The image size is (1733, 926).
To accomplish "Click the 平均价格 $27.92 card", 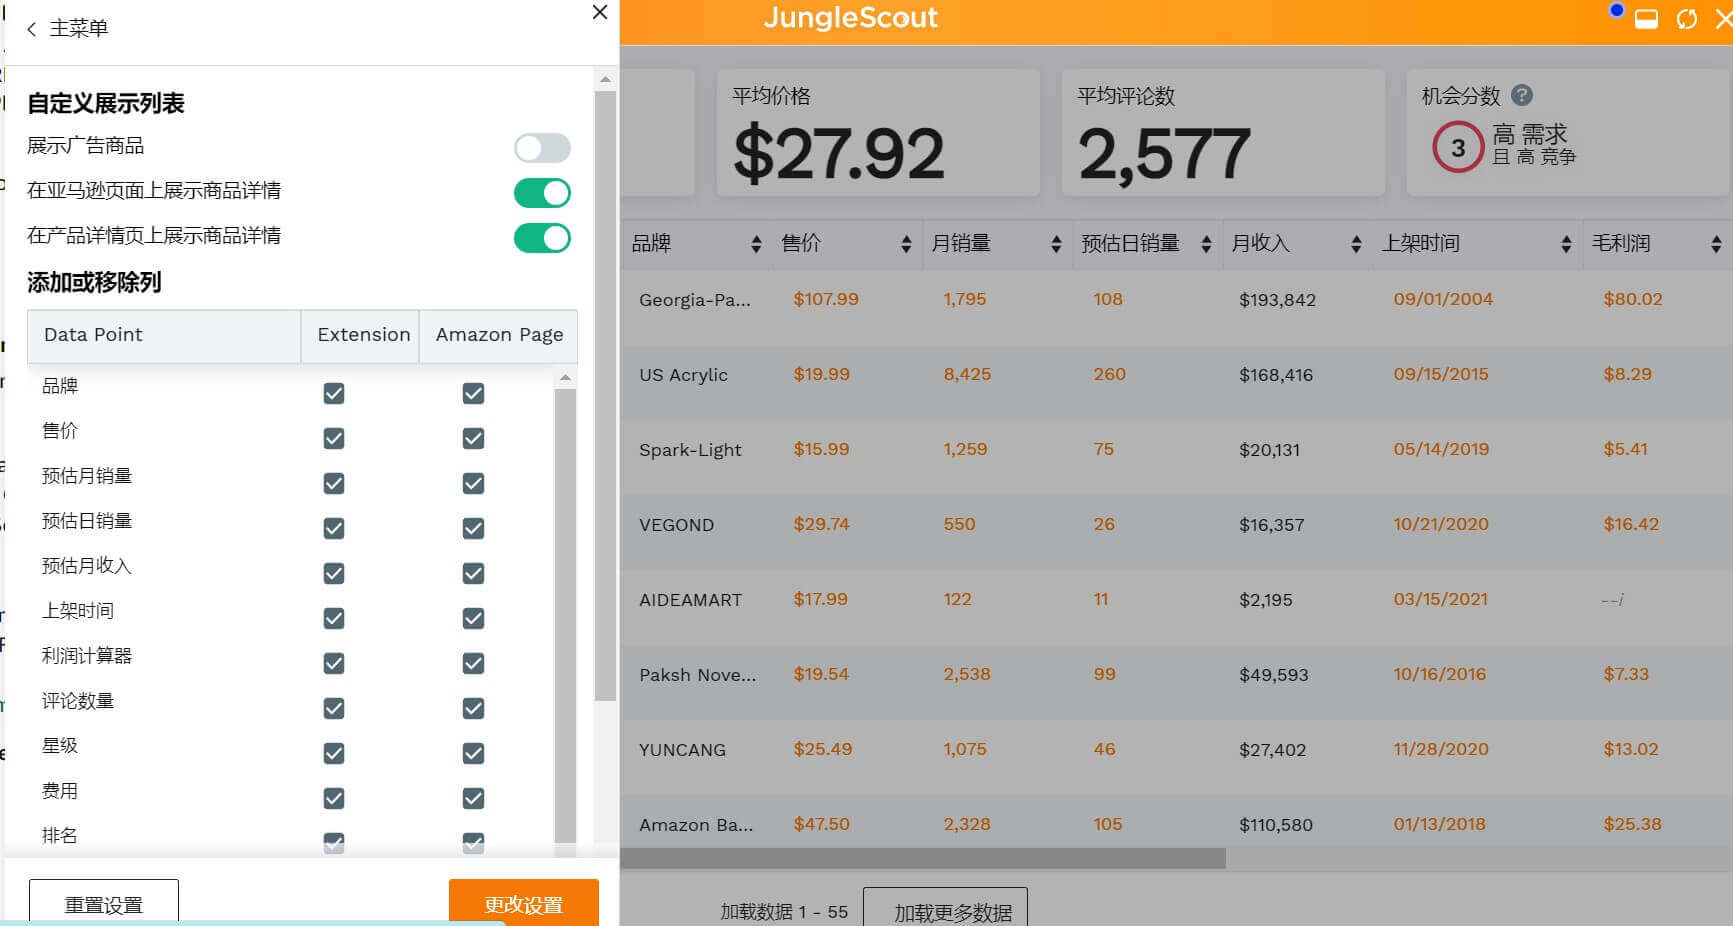I will pos(878,132).
